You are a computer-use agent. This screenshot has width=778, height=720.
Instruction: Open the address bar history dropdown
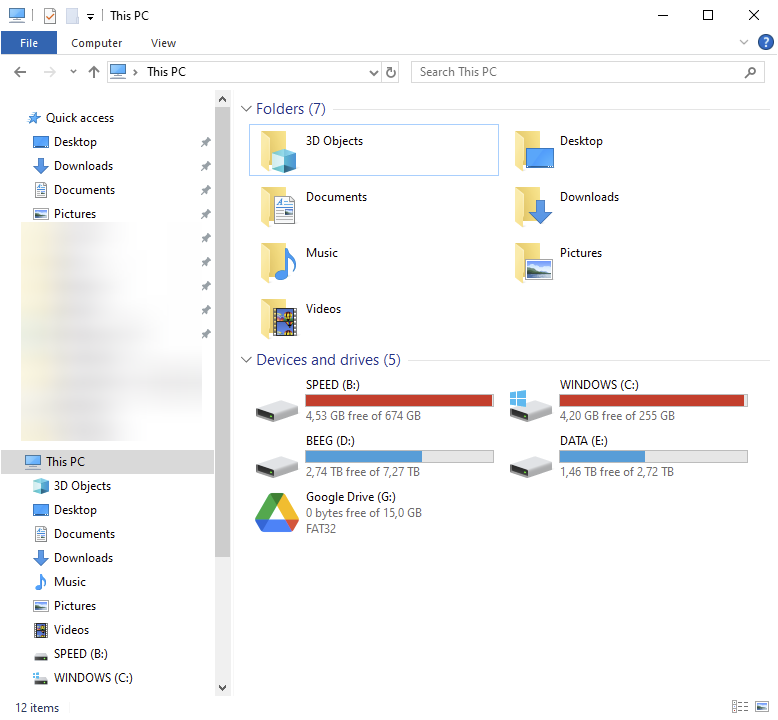pos(373,72)
